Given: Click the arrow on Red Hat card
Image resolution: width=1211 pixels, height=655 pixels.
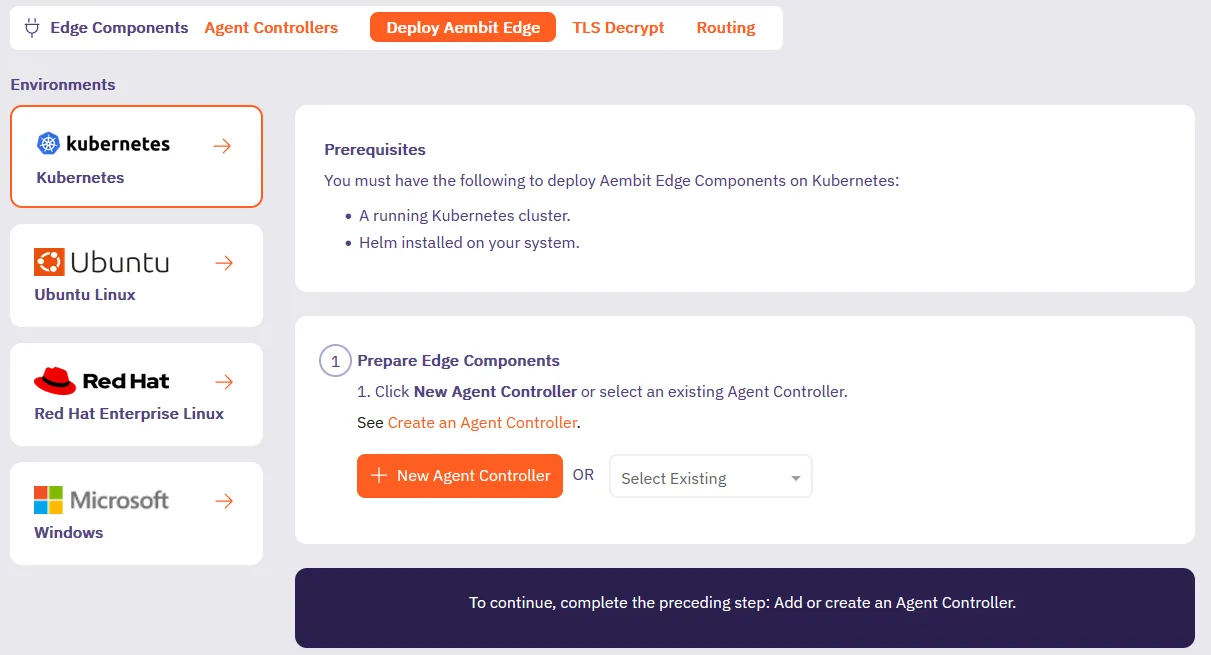Looking at the screenshot, I should (x=224, y=382).
